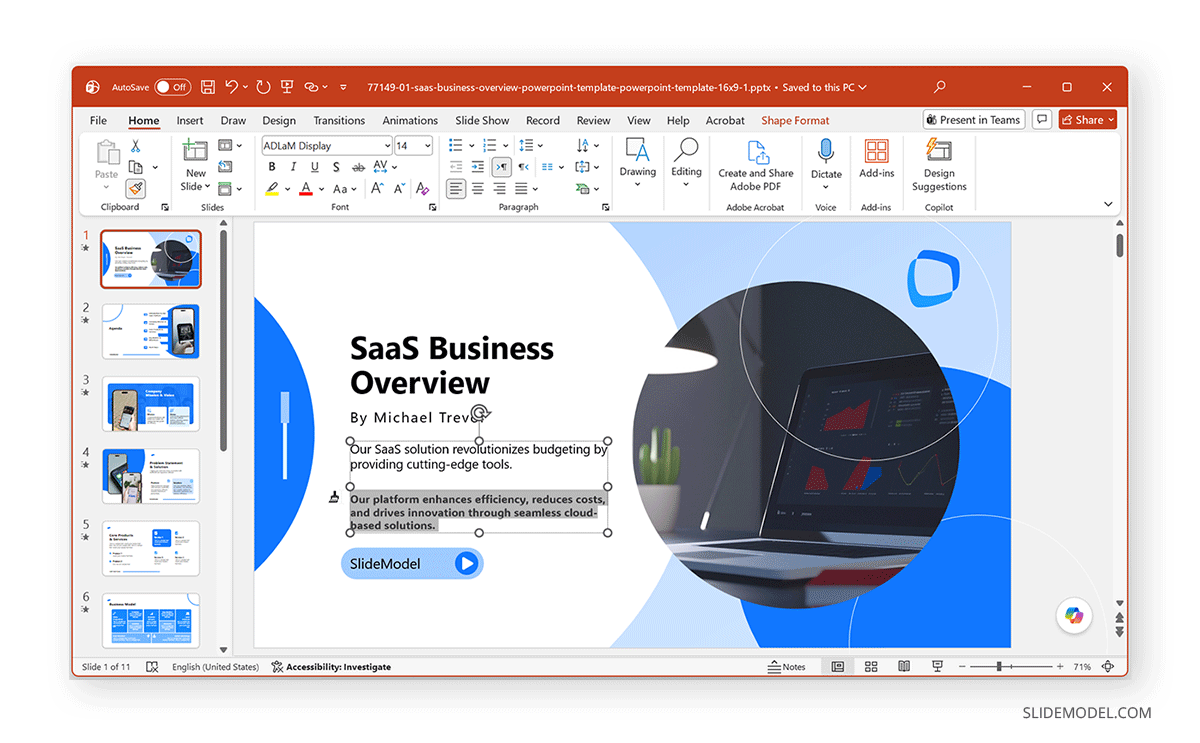Toggle Left-to-Right text direction
The width and height of the screenshot is (1200, 743).
point(501,167)
